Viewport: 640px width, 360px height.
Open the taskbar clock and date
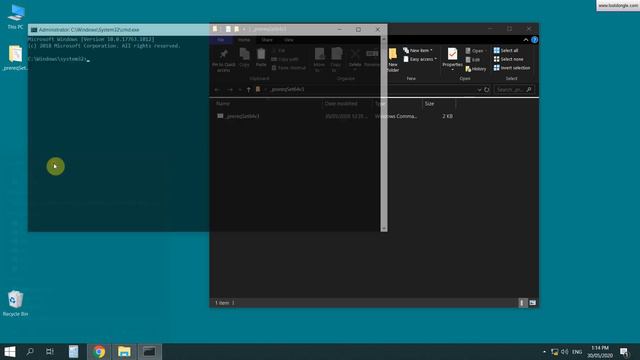(600, 352)
